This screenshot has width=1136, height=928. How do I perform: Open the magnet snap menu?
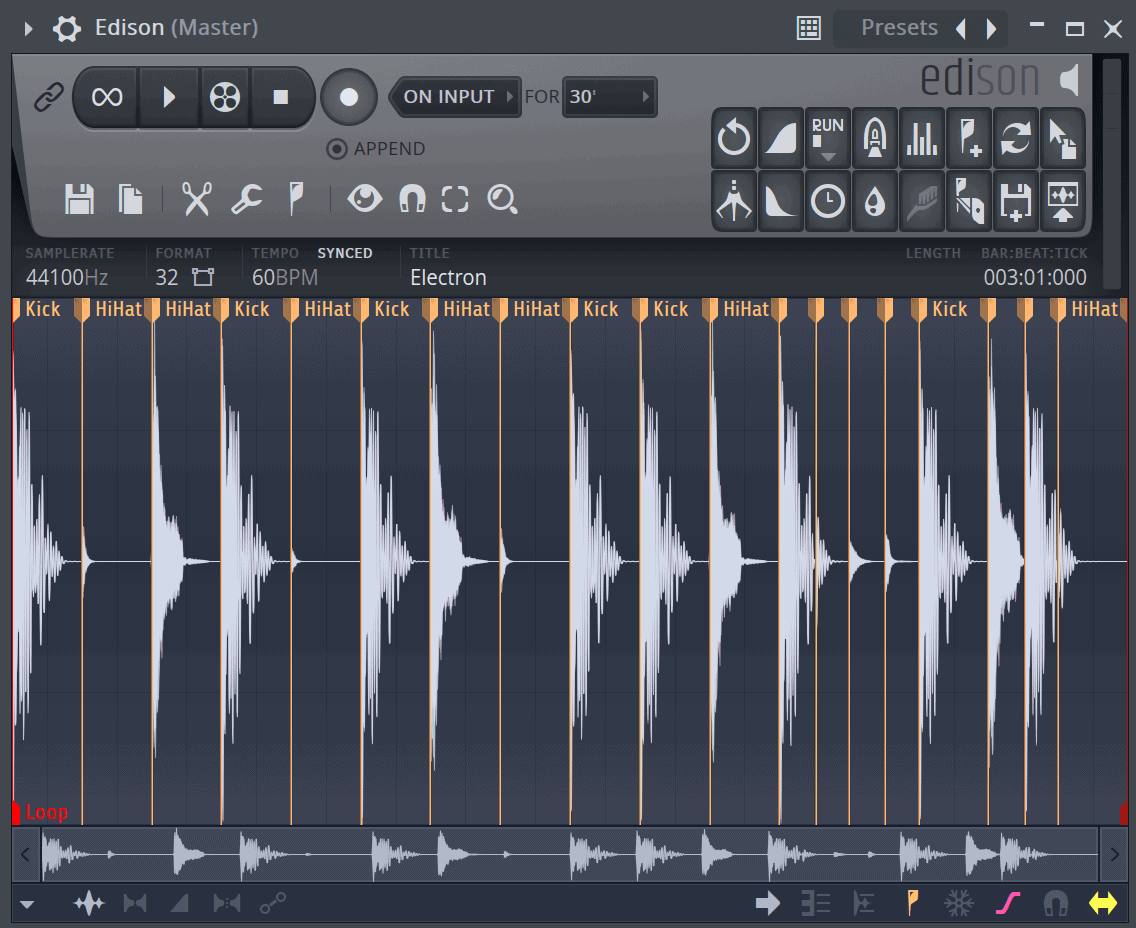(x=412, y=199)
